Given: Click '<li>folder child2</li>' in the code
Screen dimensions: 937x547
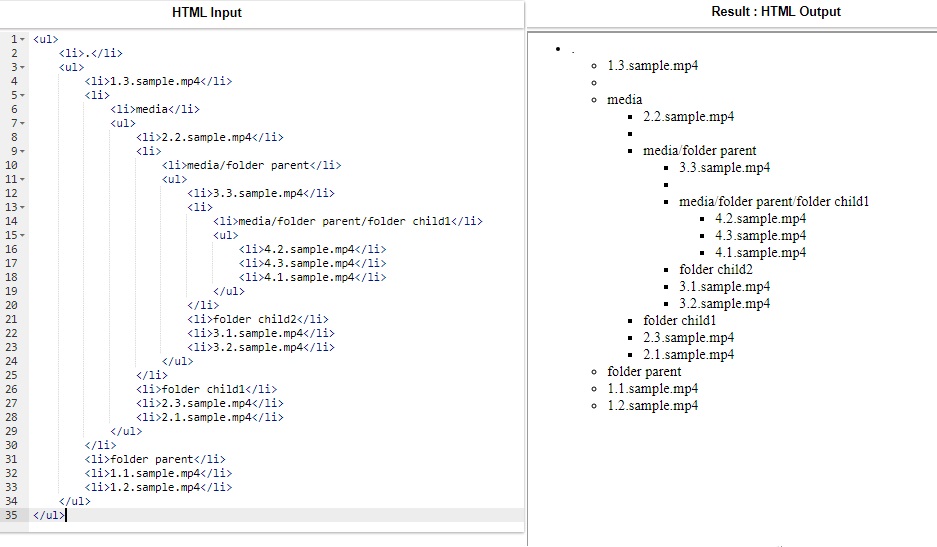Looking at the screenshot, I should click(x=258, y=319).
